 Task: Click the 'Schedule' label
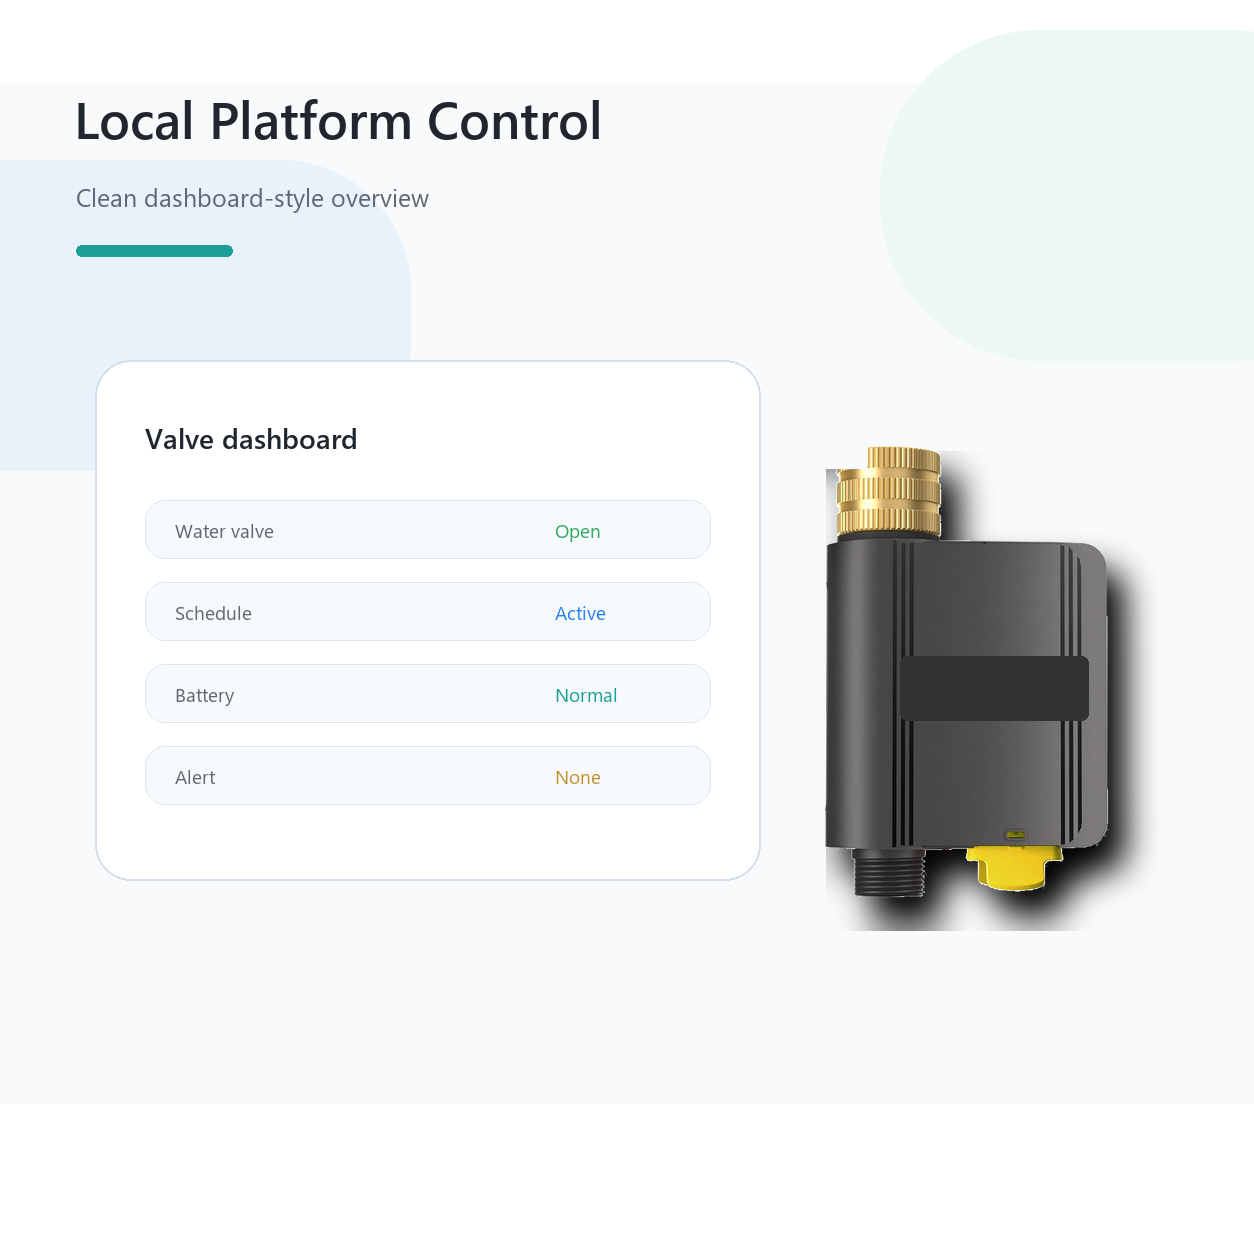(x=213, y=614)
